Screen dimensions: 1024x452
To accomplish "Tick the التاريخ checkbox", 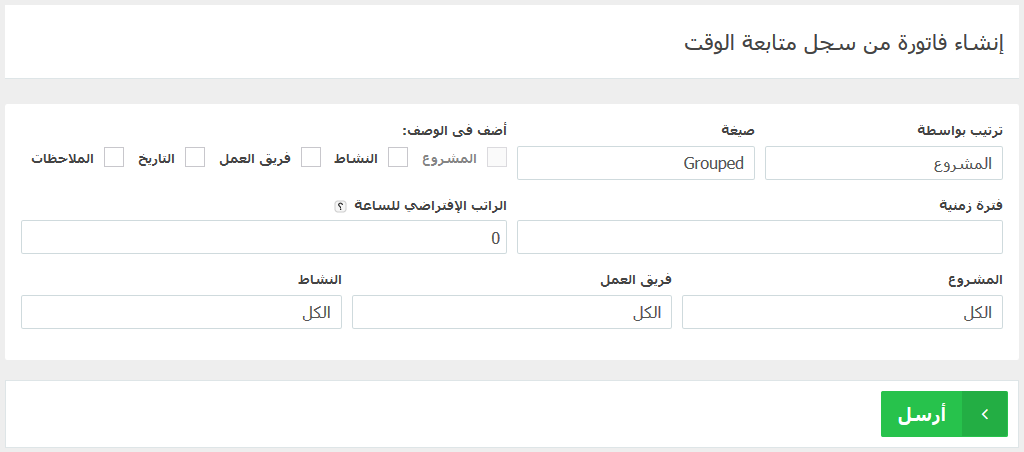I will [x=195, y=157].
